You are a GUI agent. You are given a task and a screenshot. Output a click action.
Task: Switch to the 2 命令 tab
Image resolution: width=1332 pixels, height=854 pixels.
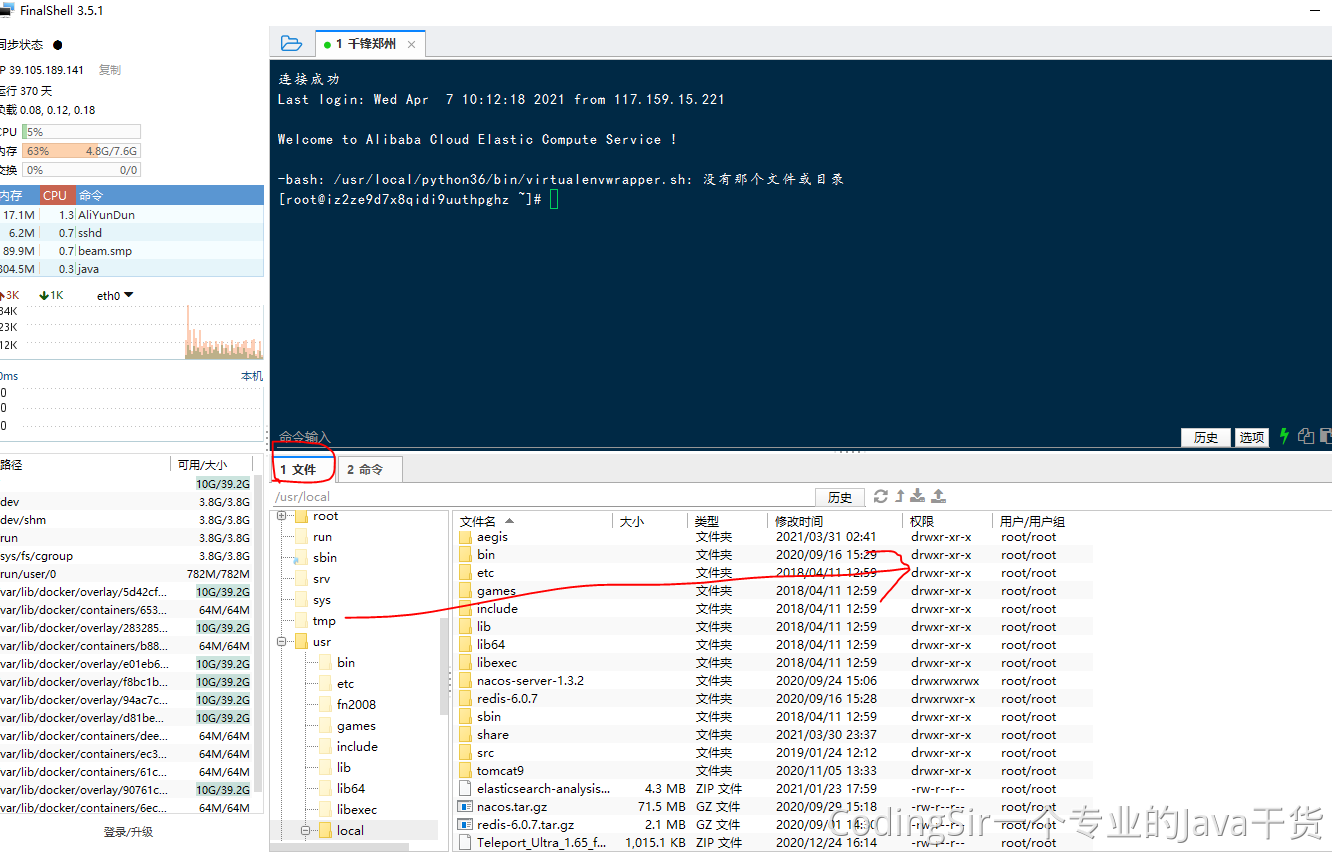(x=365, y=469)
